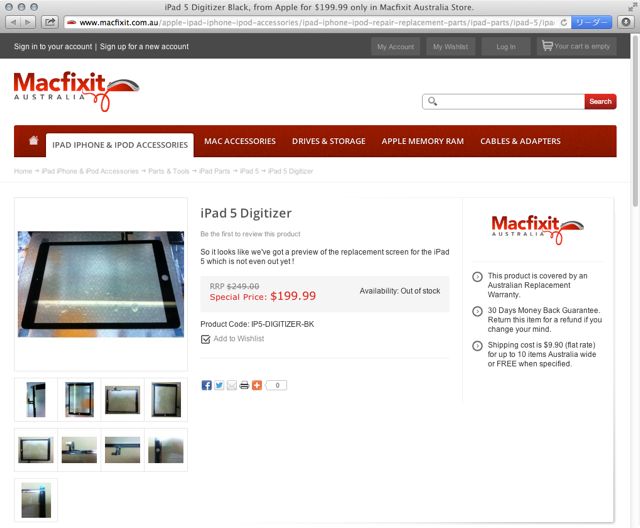Click Be the first to review link
This screenshot has width=640, height=528.
250,234
